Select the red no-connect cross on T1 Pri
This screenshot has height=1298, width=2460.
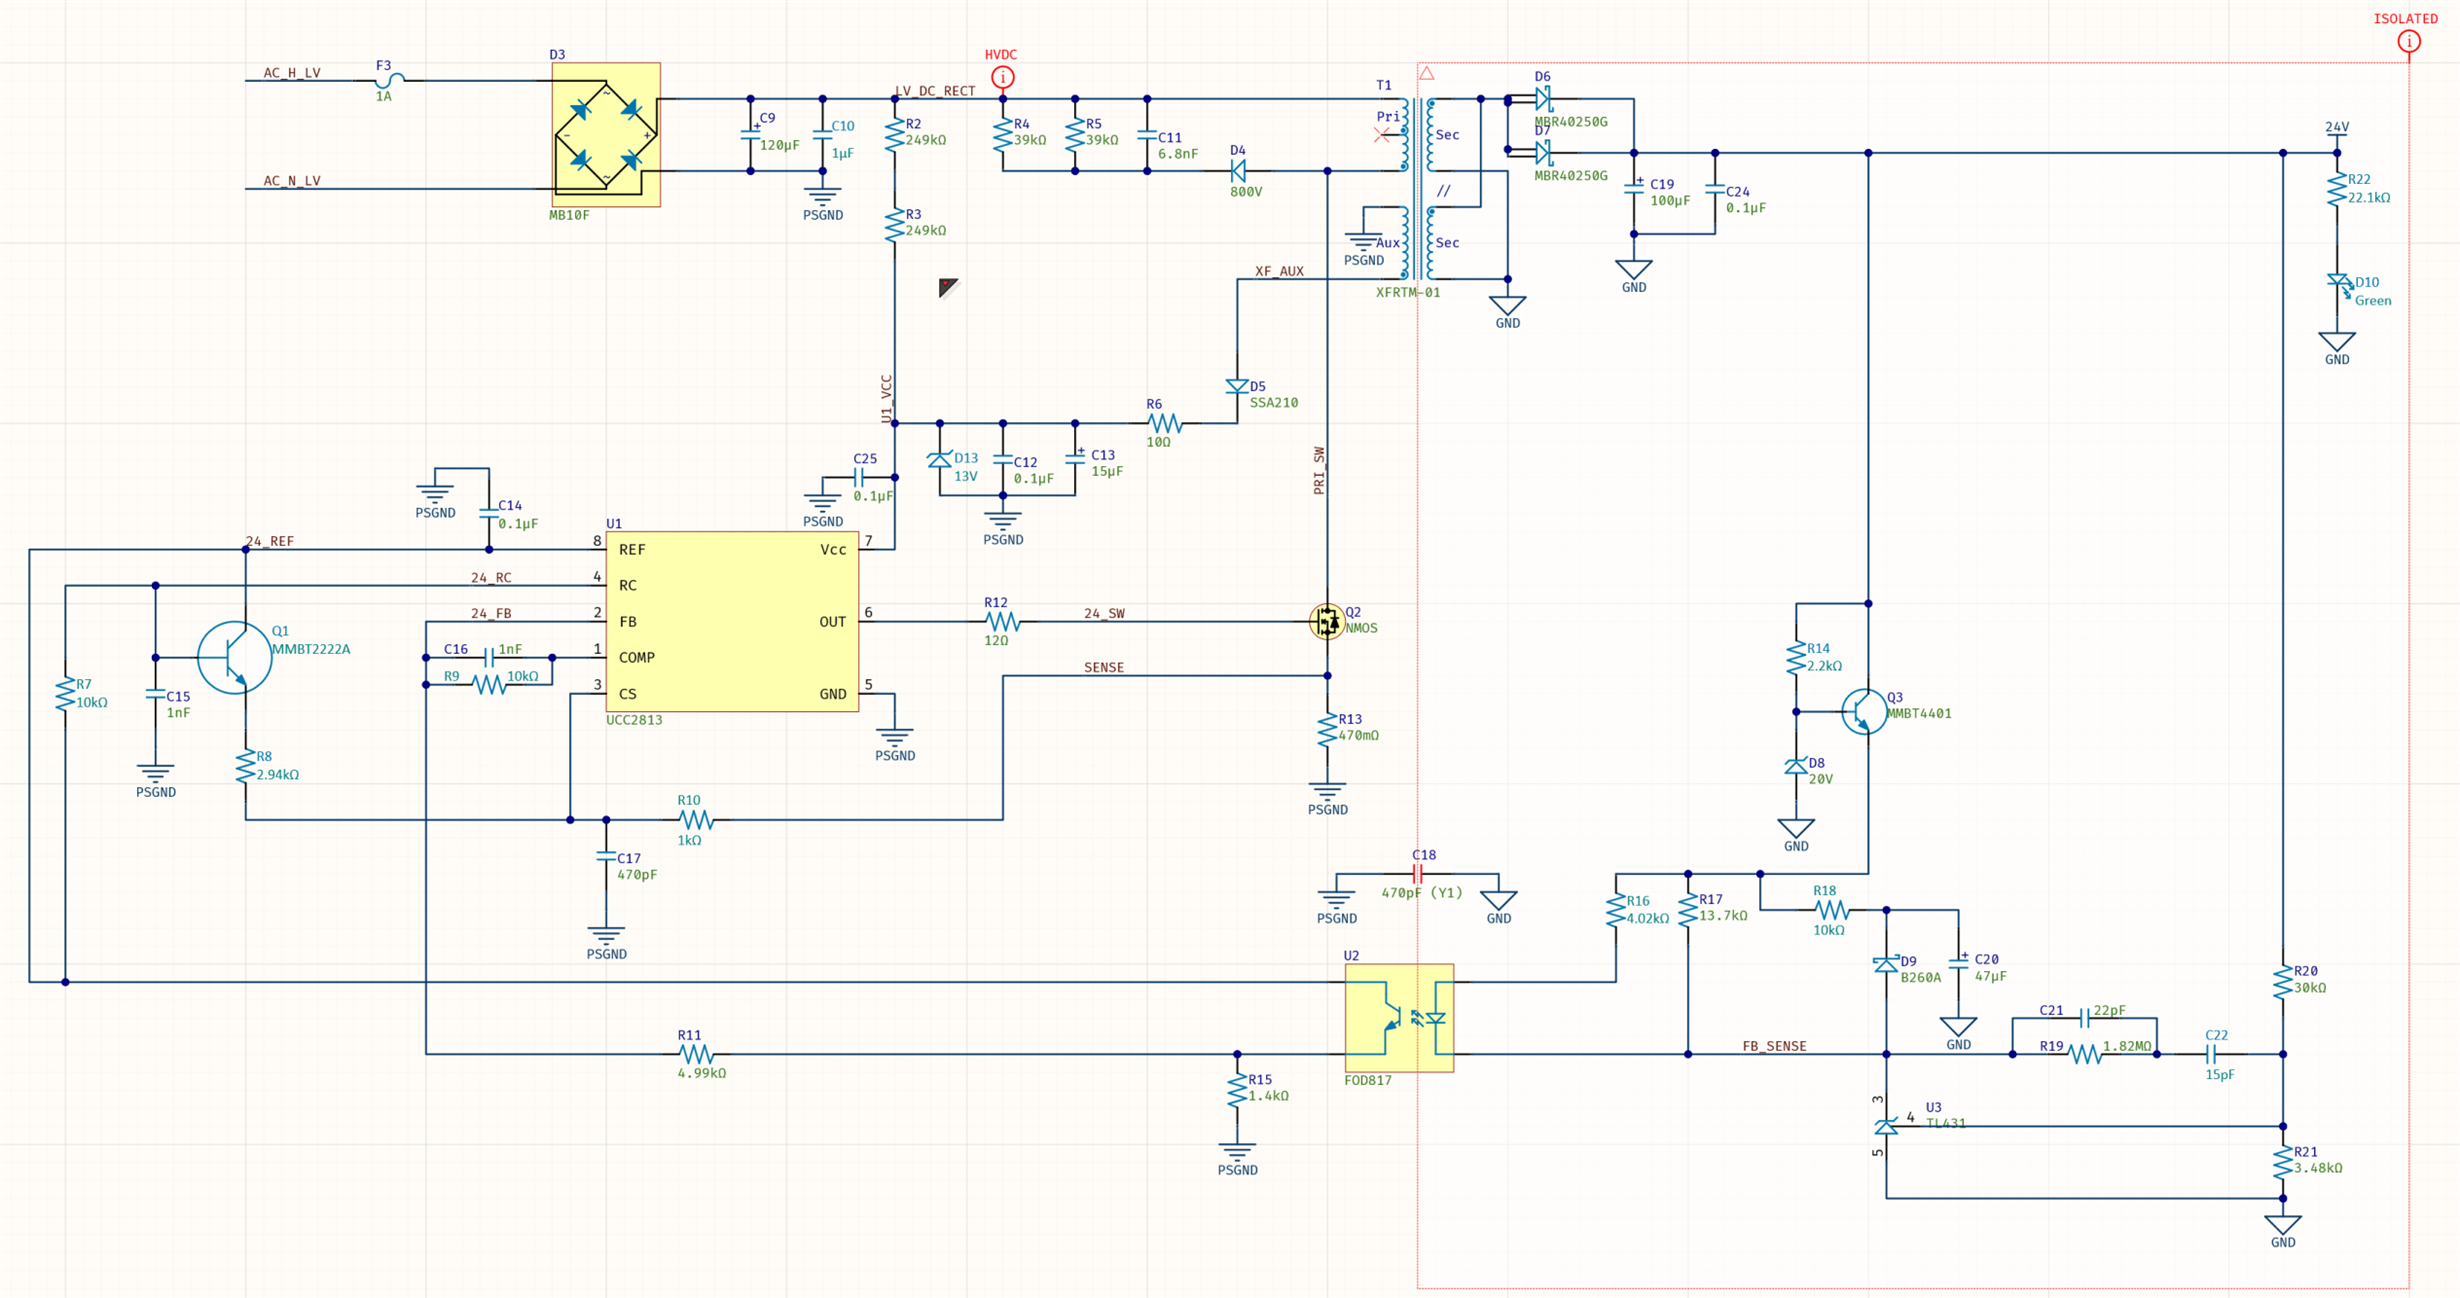click(1381, 135)
